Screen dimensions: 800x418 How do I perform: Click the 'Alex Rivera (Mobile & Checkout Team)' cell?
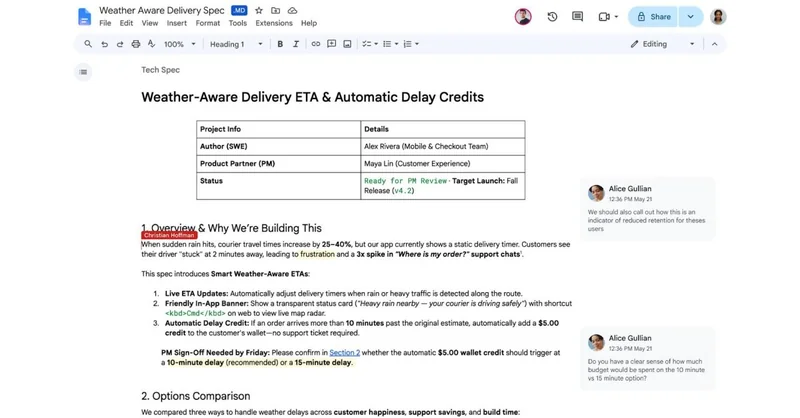pos(443,146)
